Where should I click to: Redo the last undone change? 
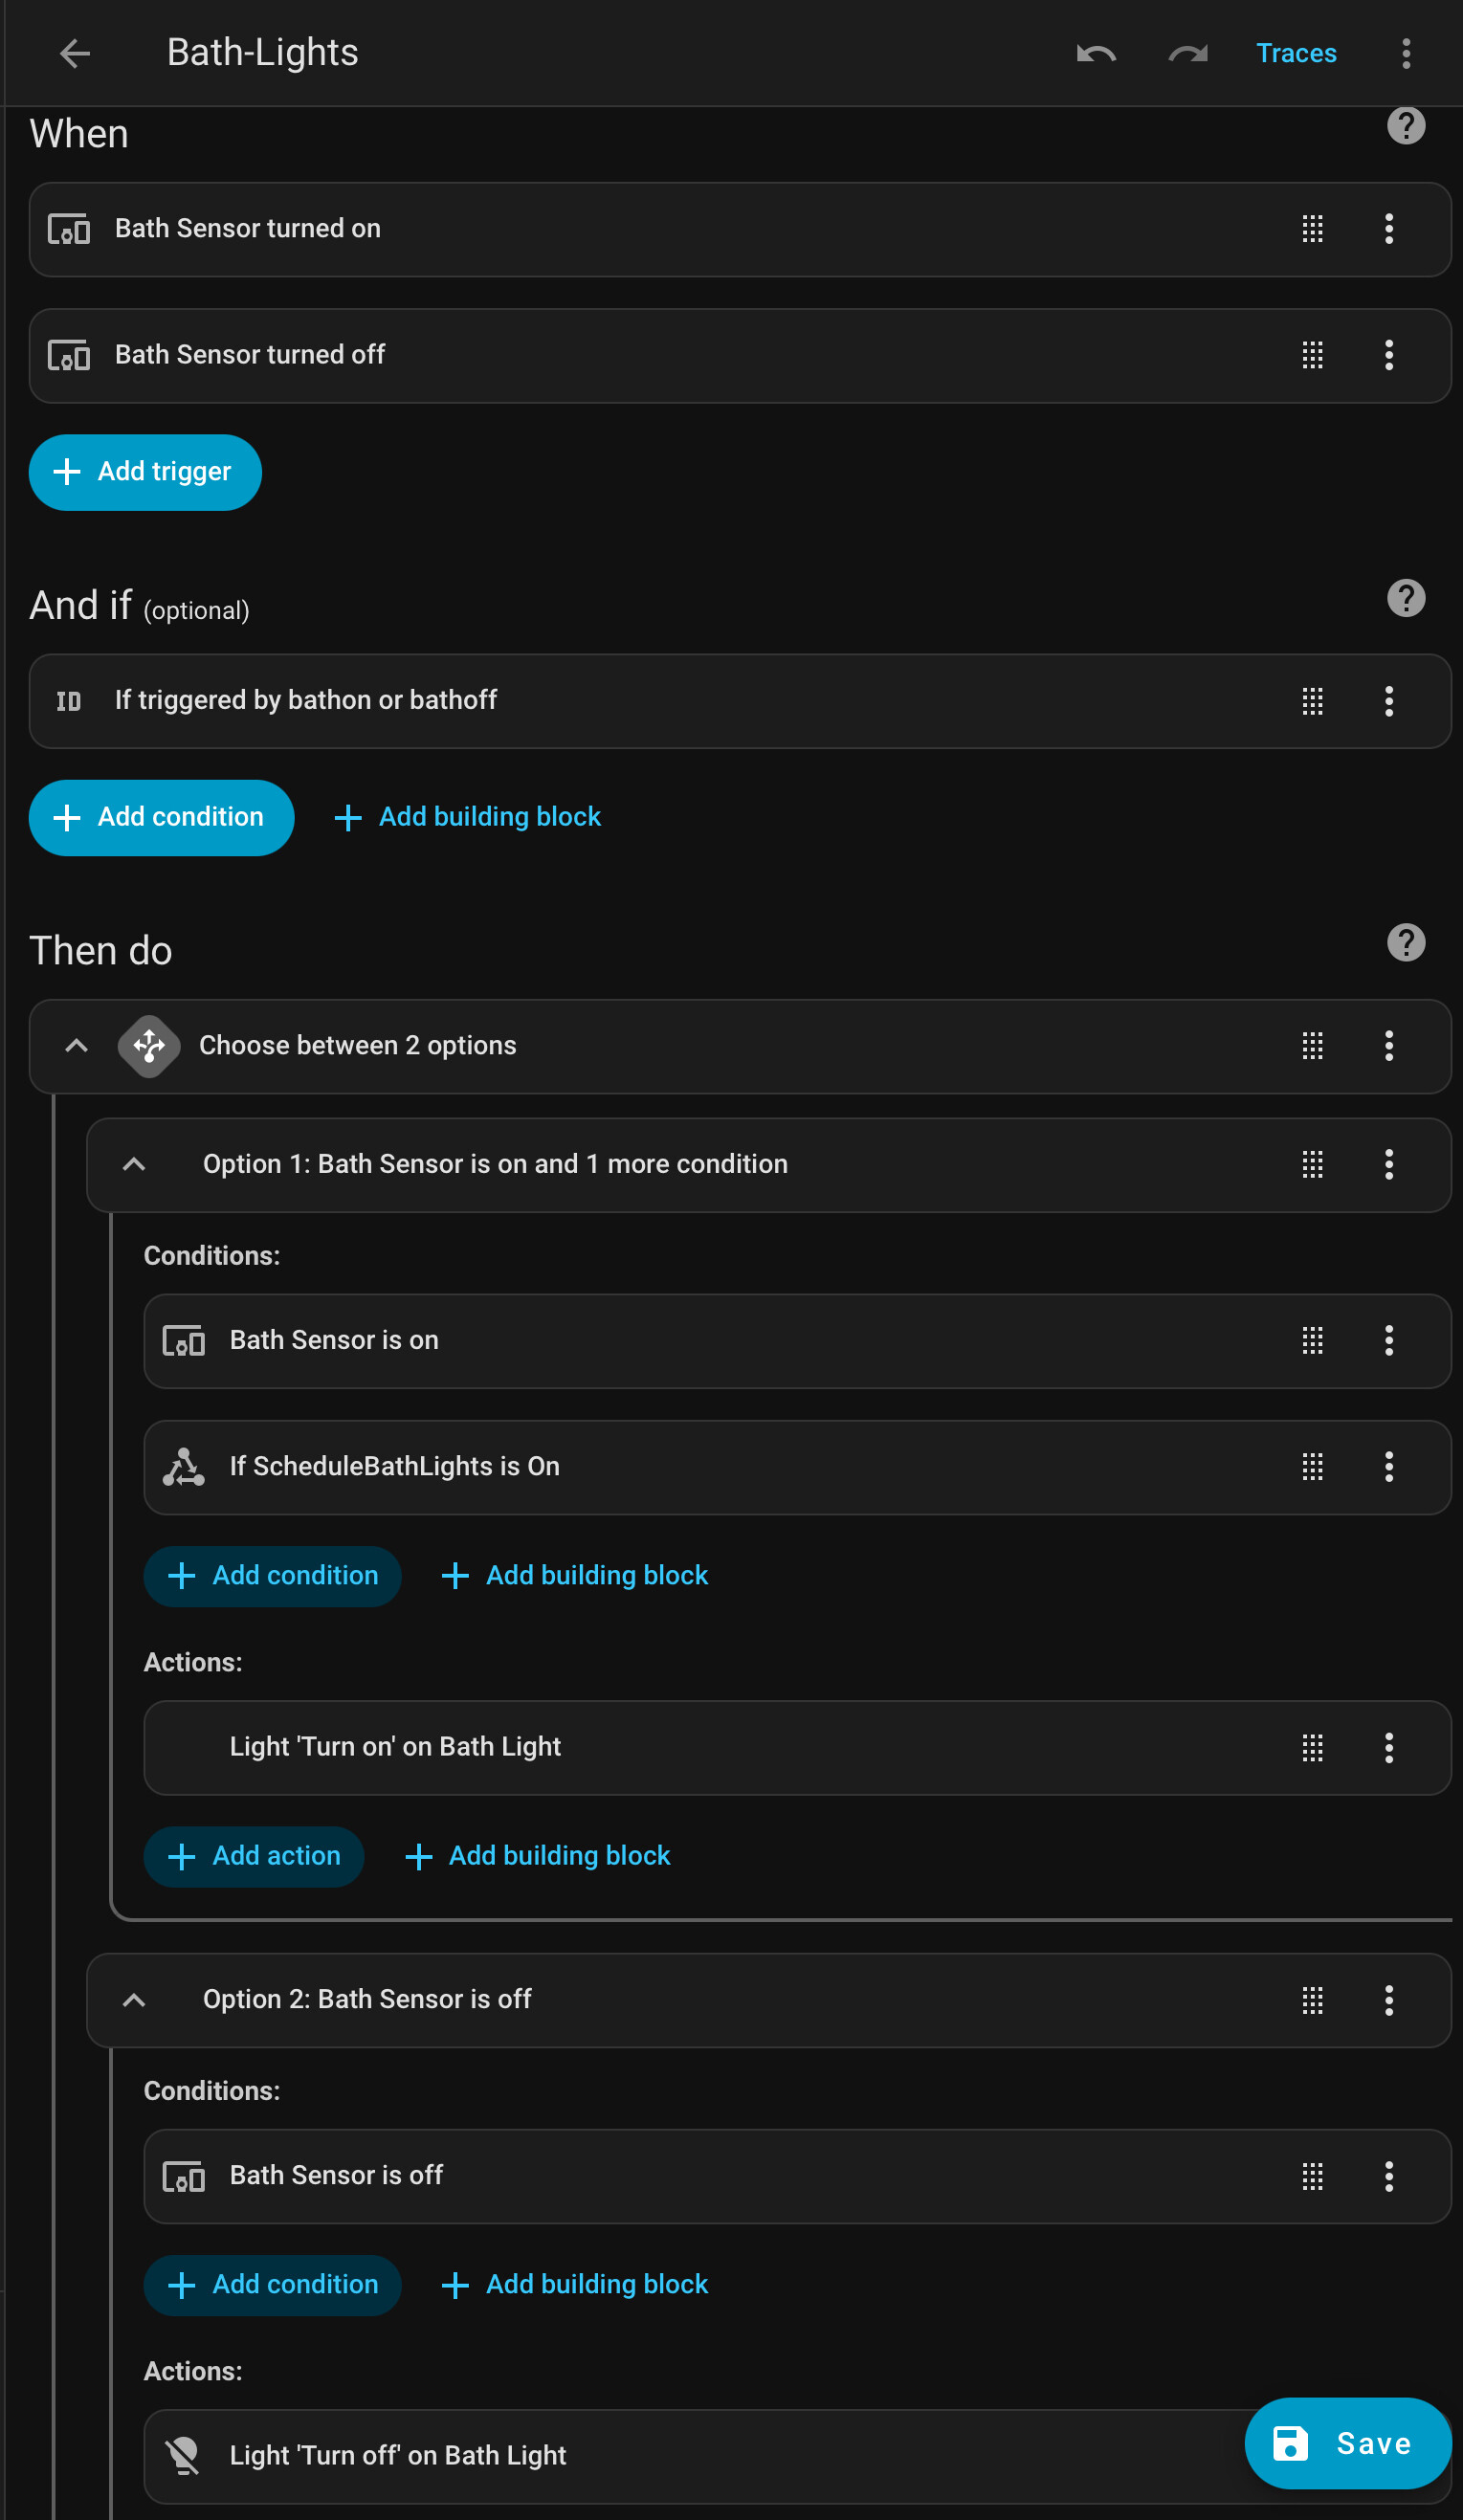tap(1188, 53)
